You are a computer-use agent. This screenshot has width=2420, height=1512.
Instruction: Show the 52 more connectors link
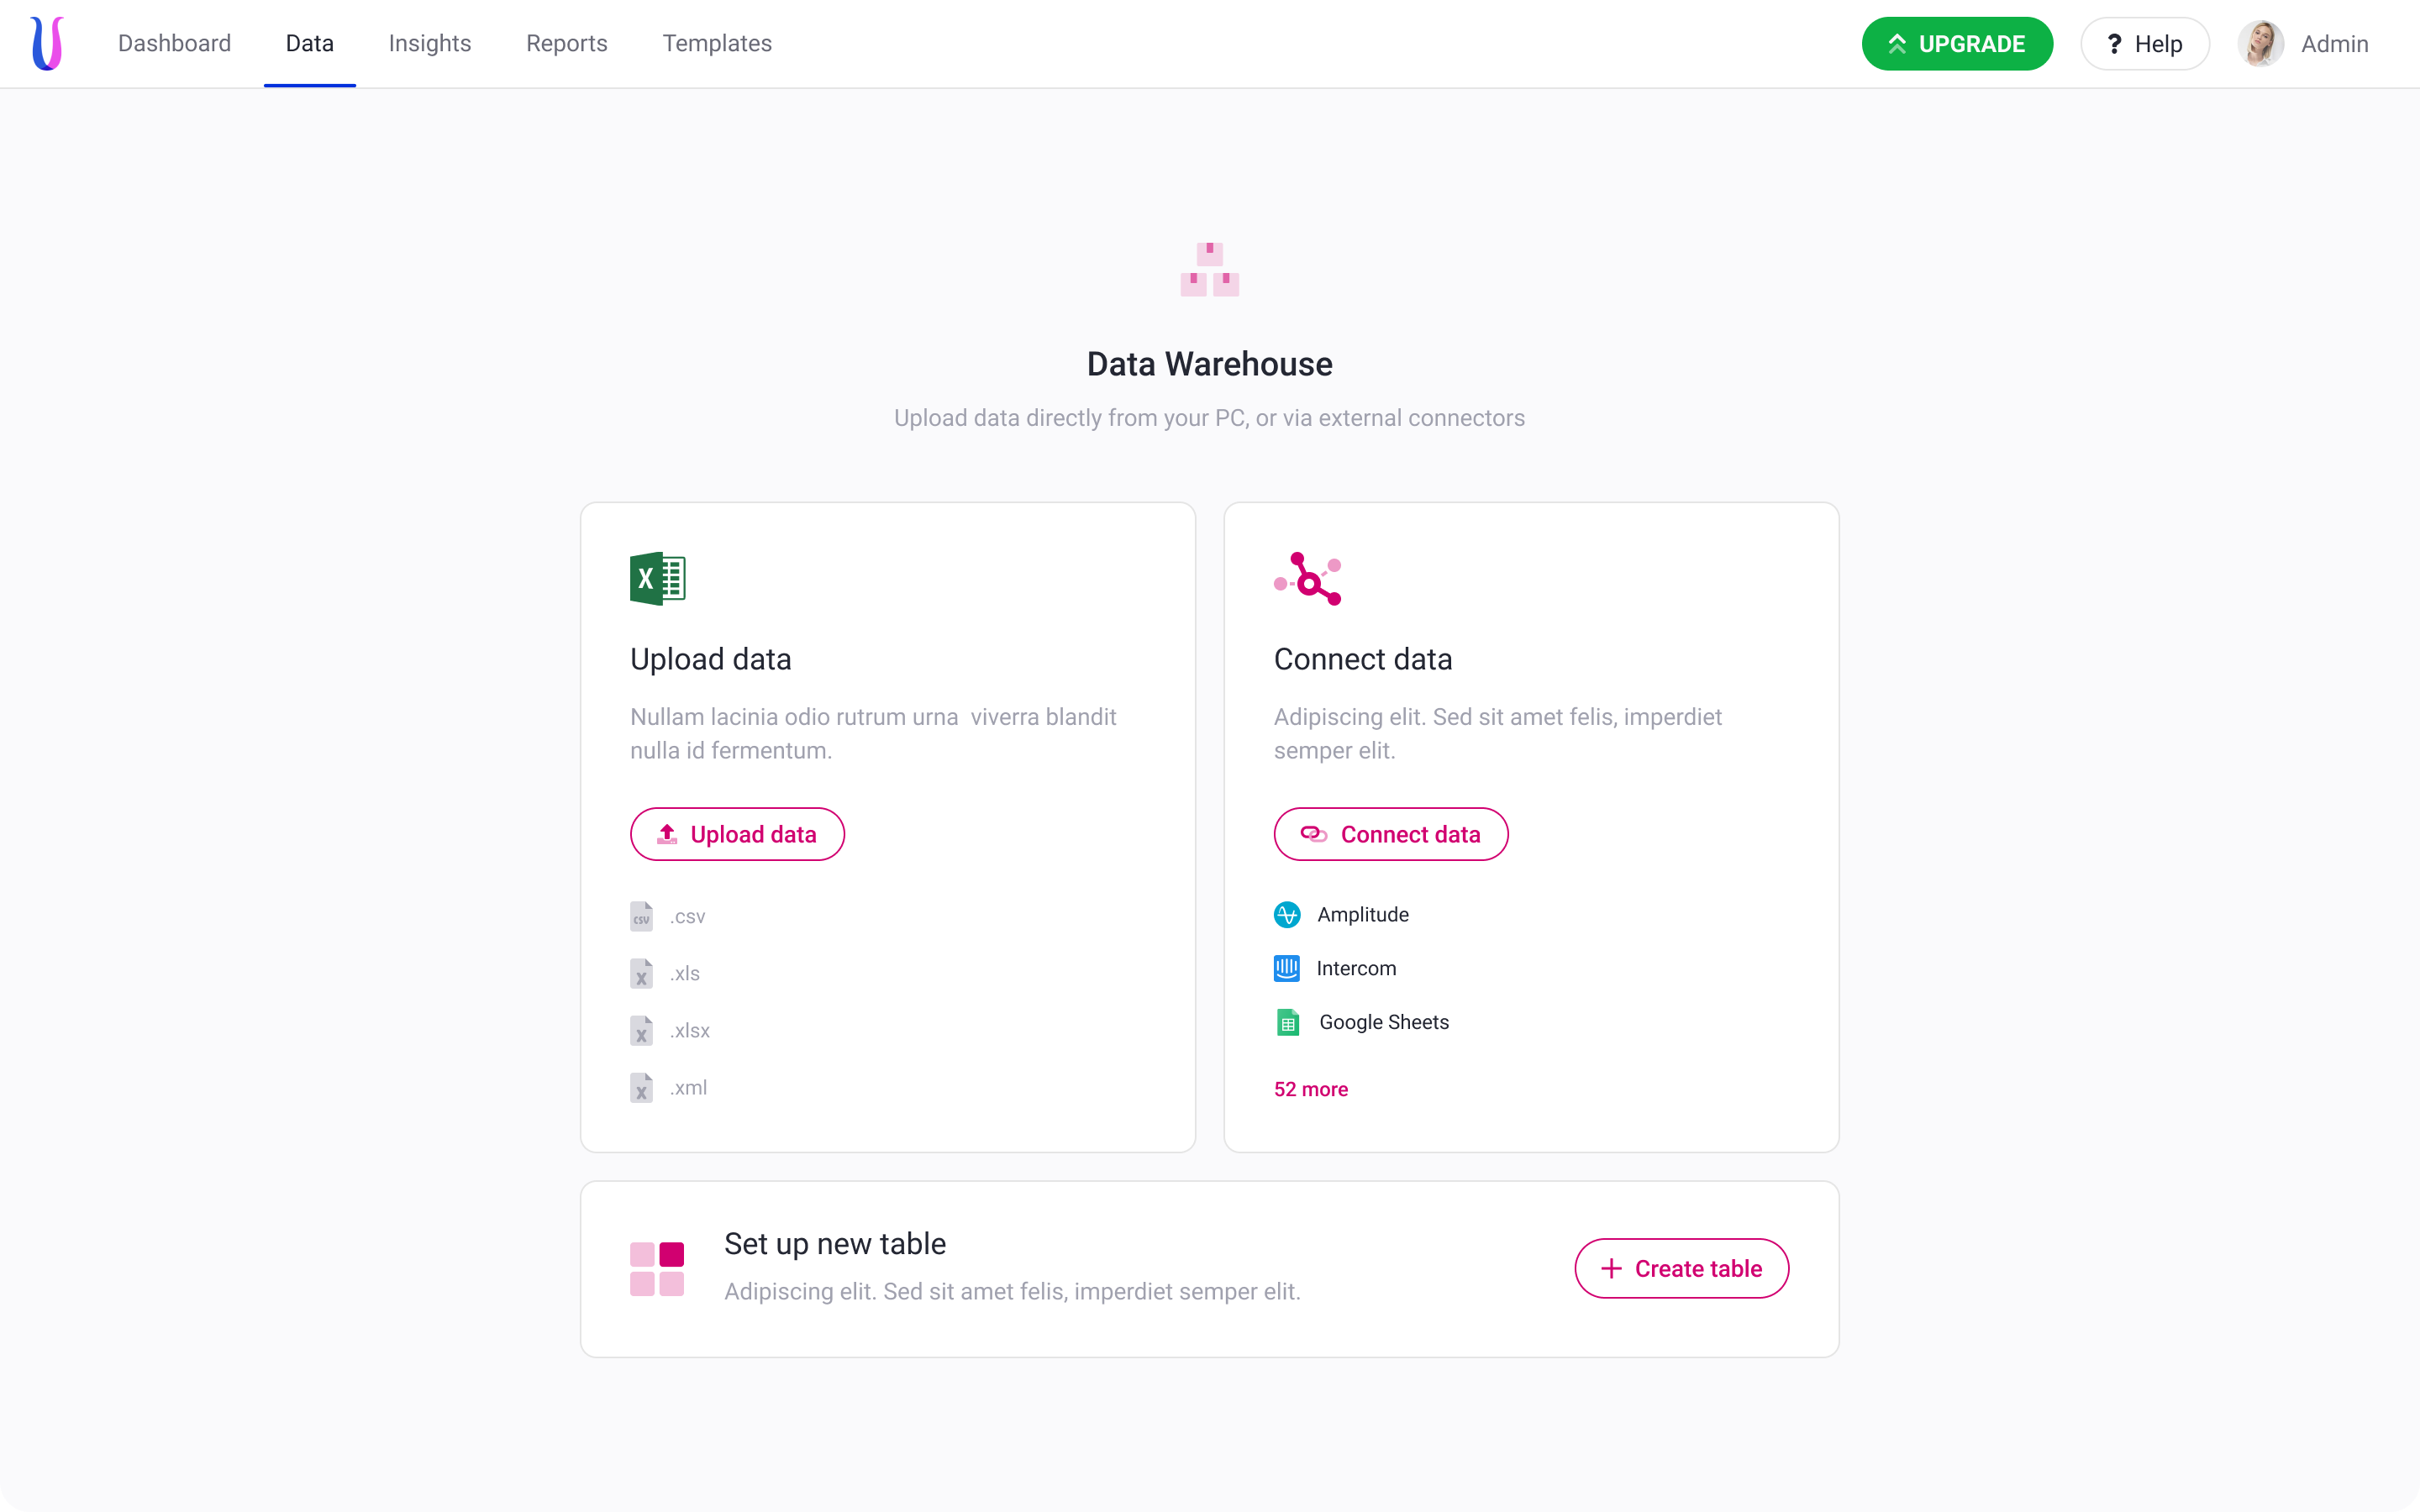1310,1089
